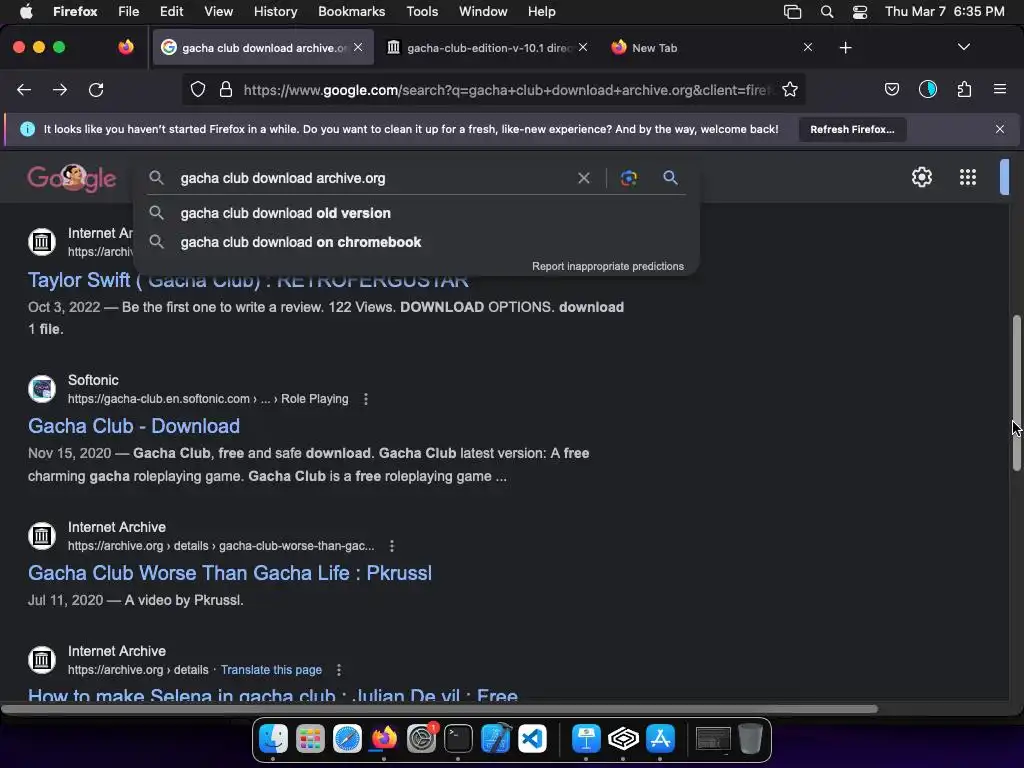Click the horizontal scrollbar at page bottom
This screenshot has height=768, width=1024.
coord(439,709)
